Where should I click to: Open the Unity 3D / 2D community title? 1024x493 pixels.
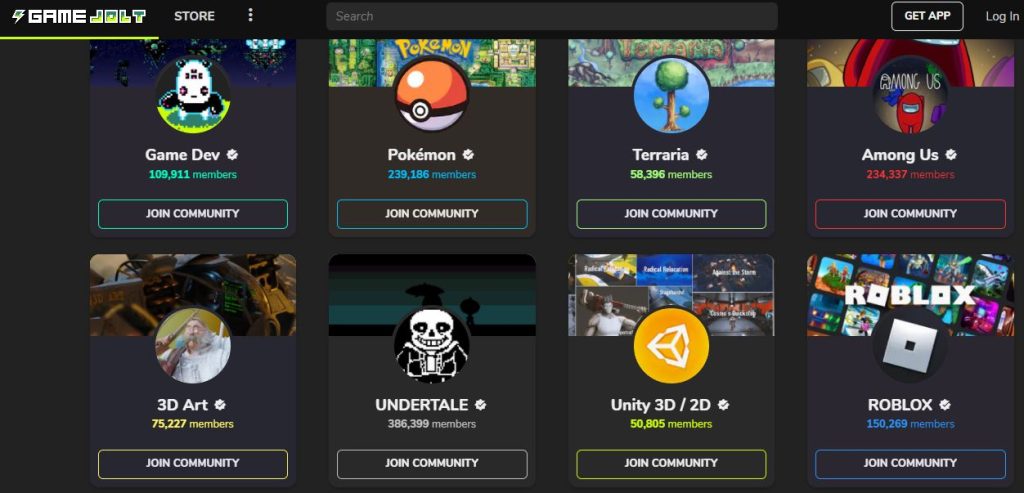click(660, 405)
